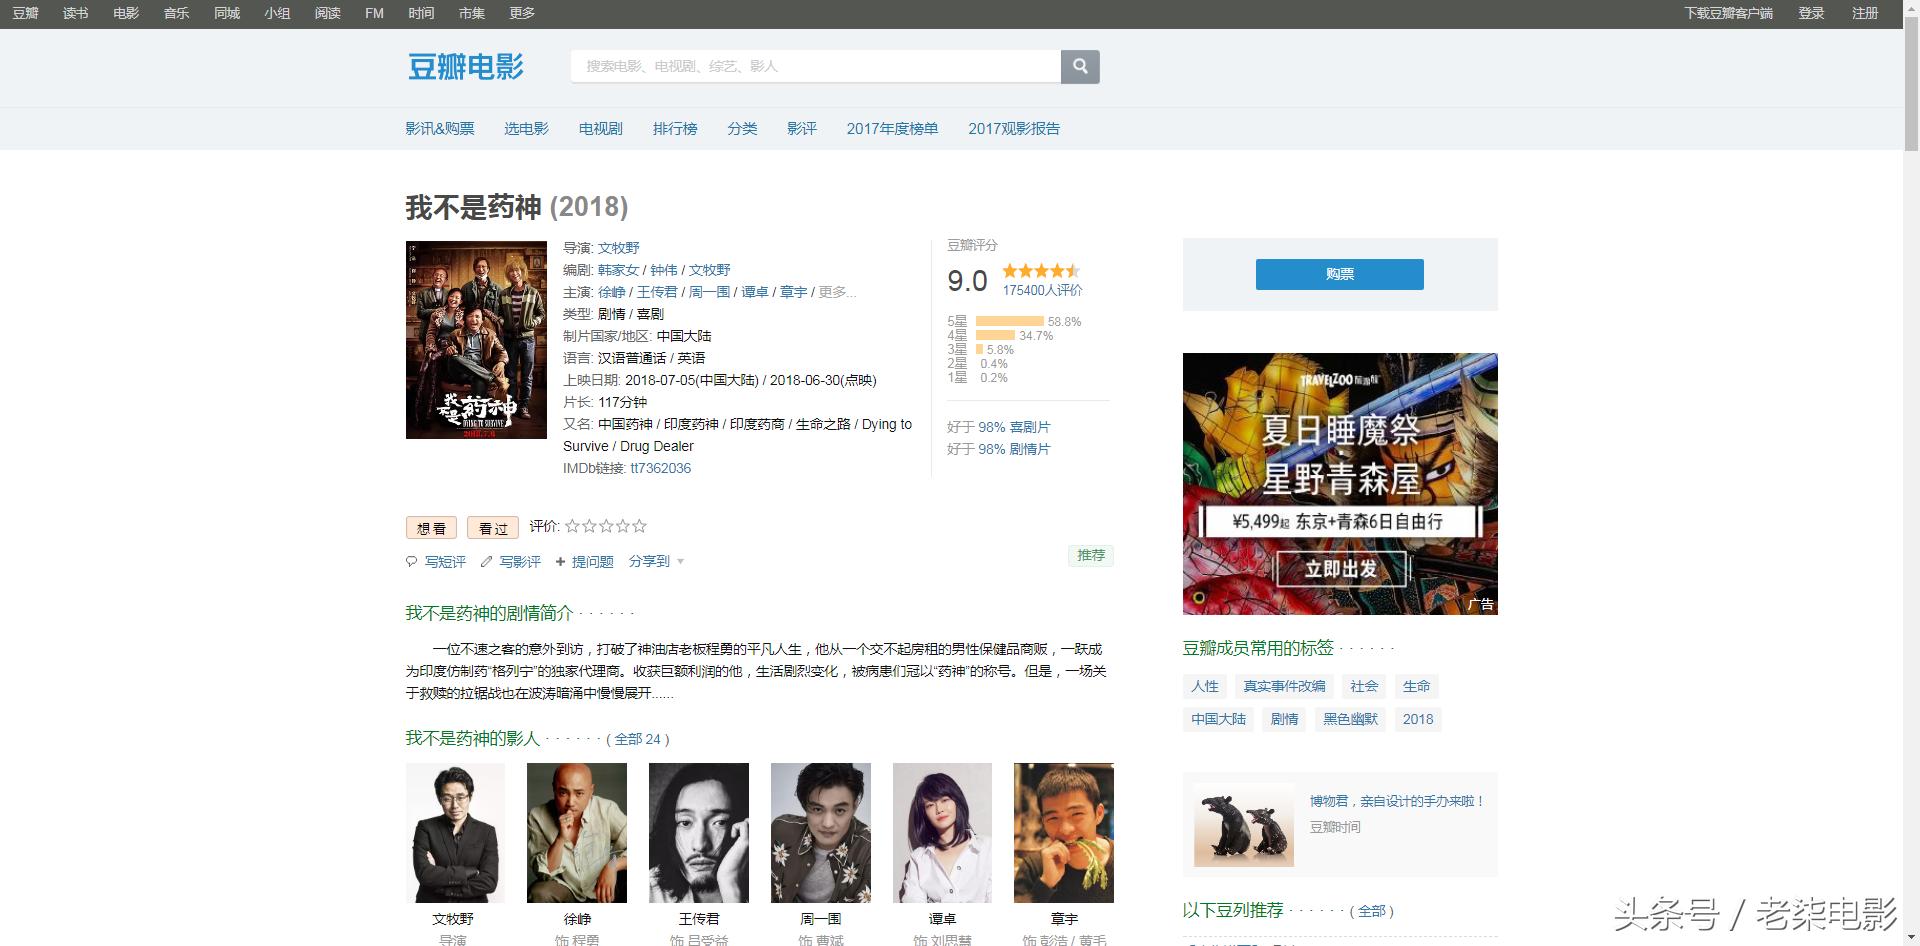Open screenwriter 韩家女's page
Screen dimensions: 1920x946
pyautogui.click(x=618, y=270)
